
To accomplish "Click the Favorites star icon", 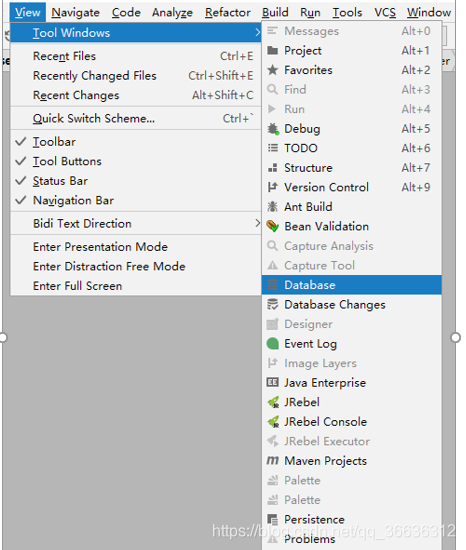I will (x=272, y=70).
